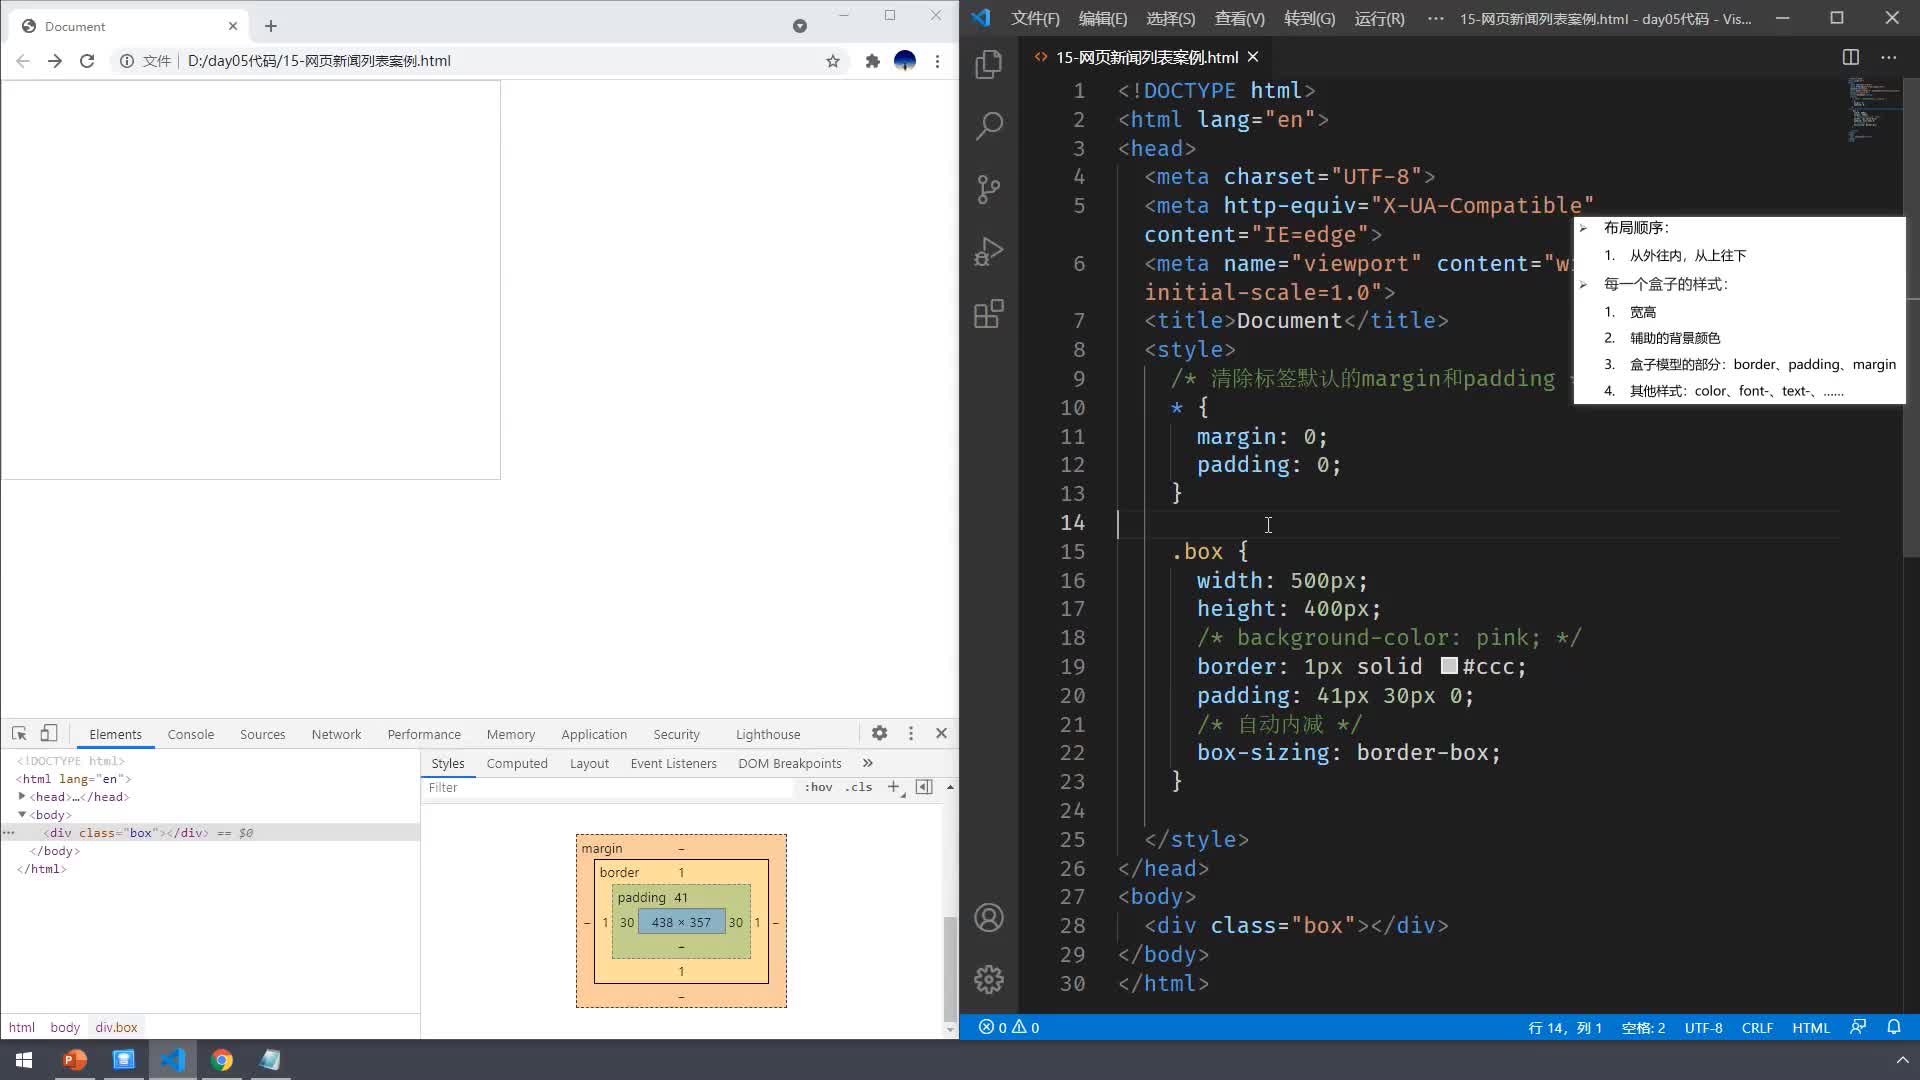Show errors and warnings in status bar
The height and width of the screenshot is (1080, 1920).
[1008, 1027]
